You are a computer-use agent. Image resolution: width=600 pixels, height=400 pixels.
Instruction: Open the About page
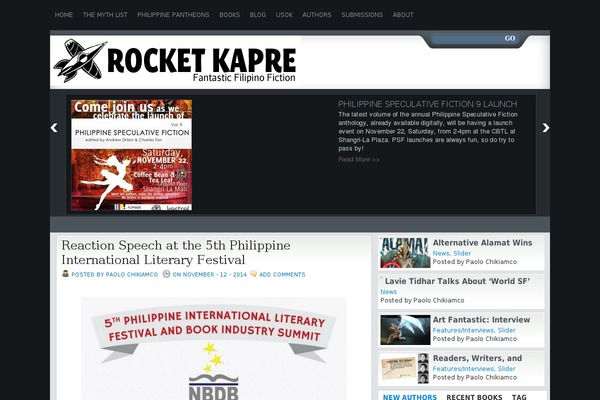(403, 15)
